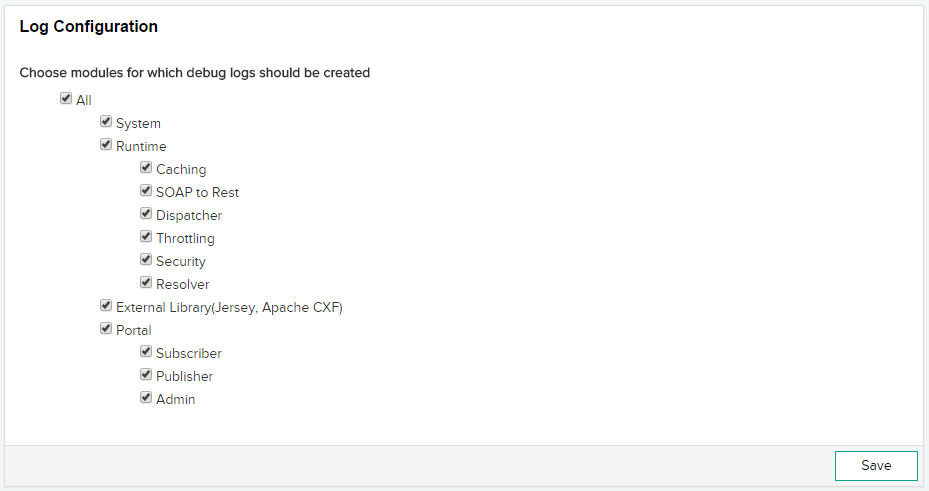Uncheck the Portal checkbox
Viewport: 929px width, 491px height.
106,329
